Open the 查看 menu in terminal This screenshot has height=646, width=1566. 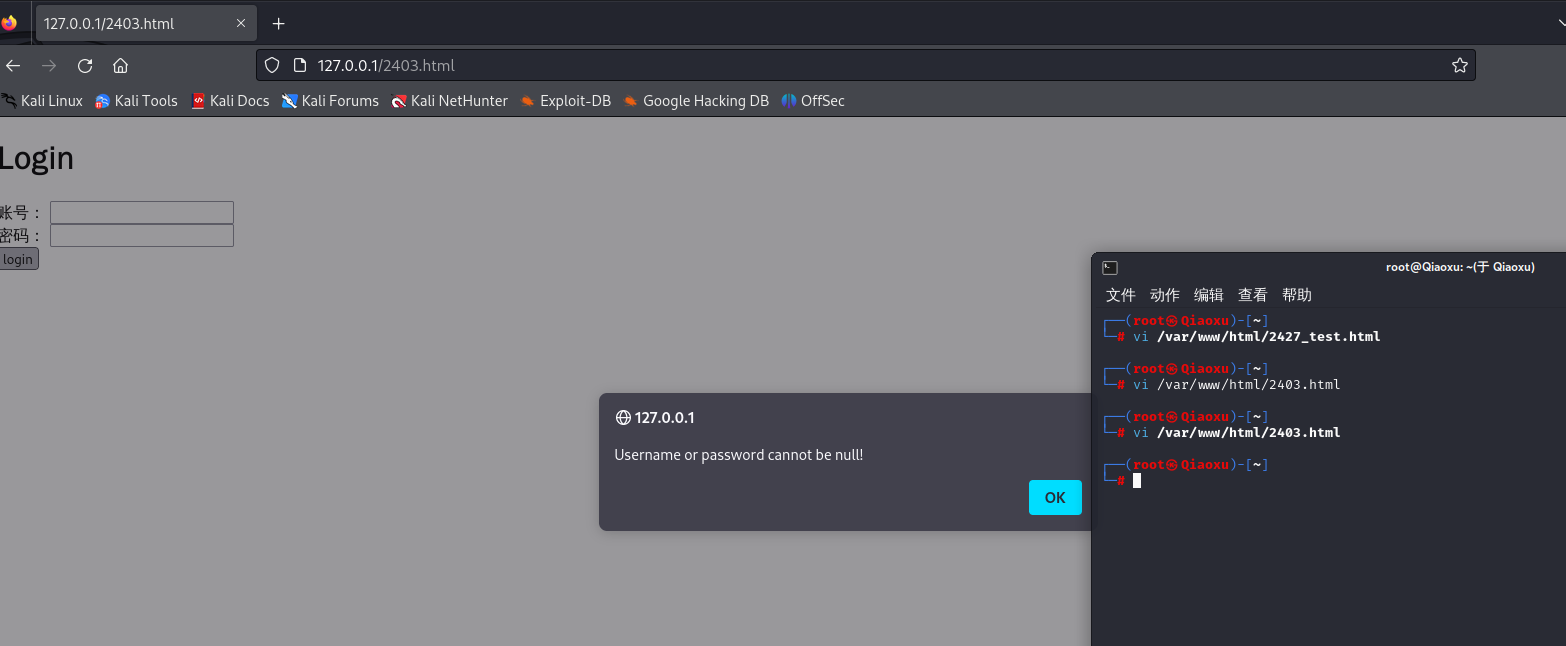(1253, 295)
